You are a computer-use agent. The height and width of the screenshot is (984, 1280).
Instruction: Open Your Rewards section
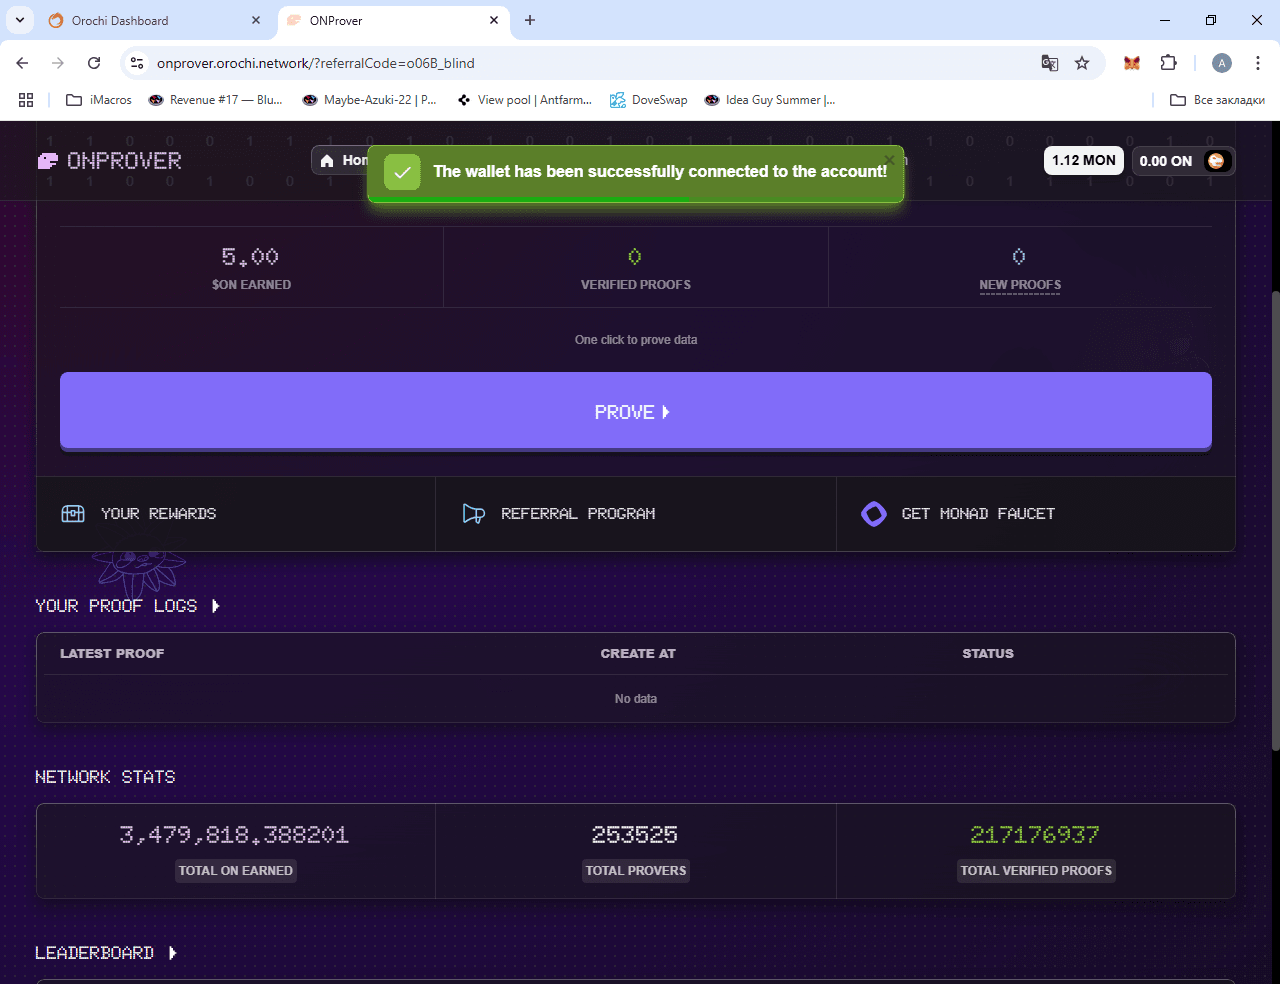click(x=236, y=514)
